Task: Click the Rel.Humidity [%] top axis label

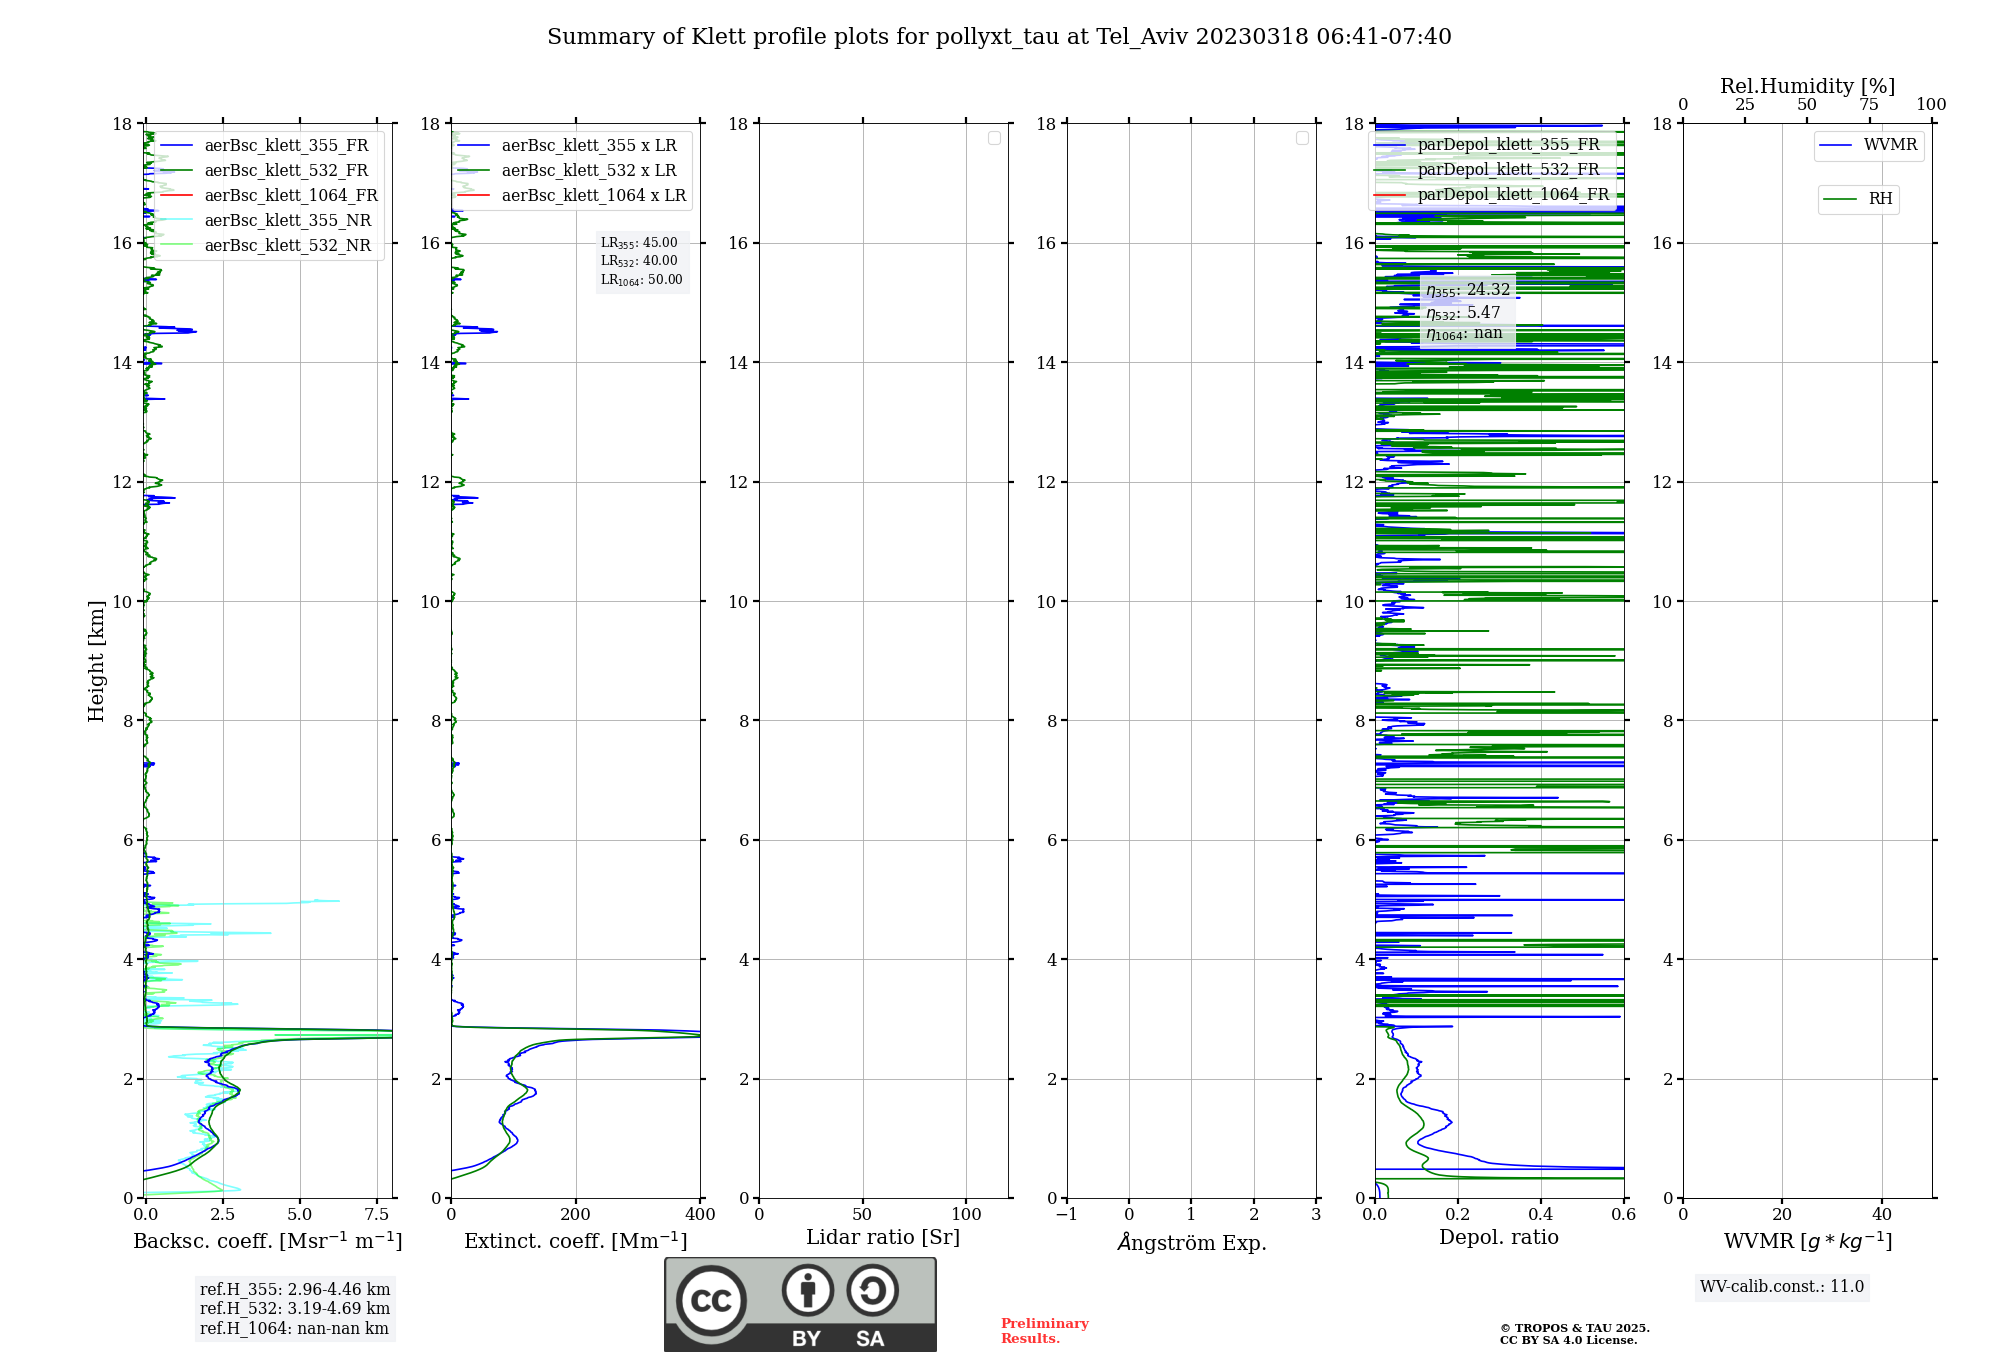Action: coord(1807,86)
